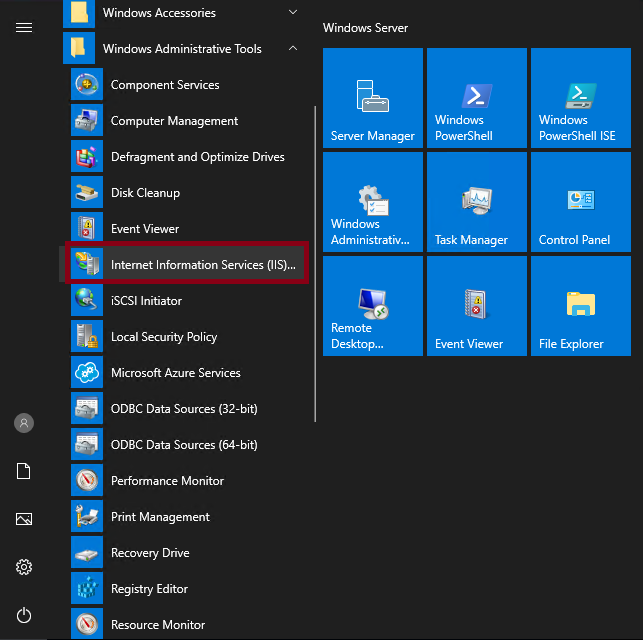This screenshot has width=643, height=640.
Task: Collapse the Windows Administrative Tools chevron
Action: [x=293, y=48]
